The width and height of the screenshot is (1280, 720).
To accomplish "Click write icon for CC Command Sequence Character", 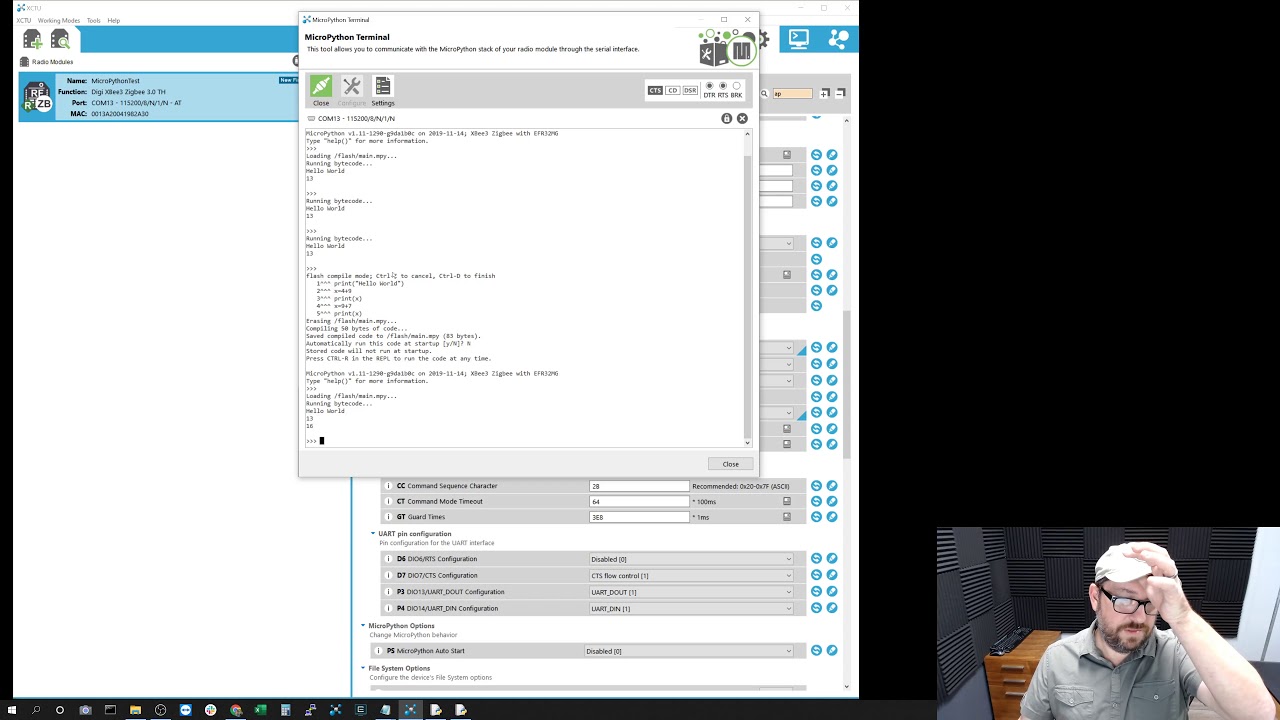I will (832, 486).
